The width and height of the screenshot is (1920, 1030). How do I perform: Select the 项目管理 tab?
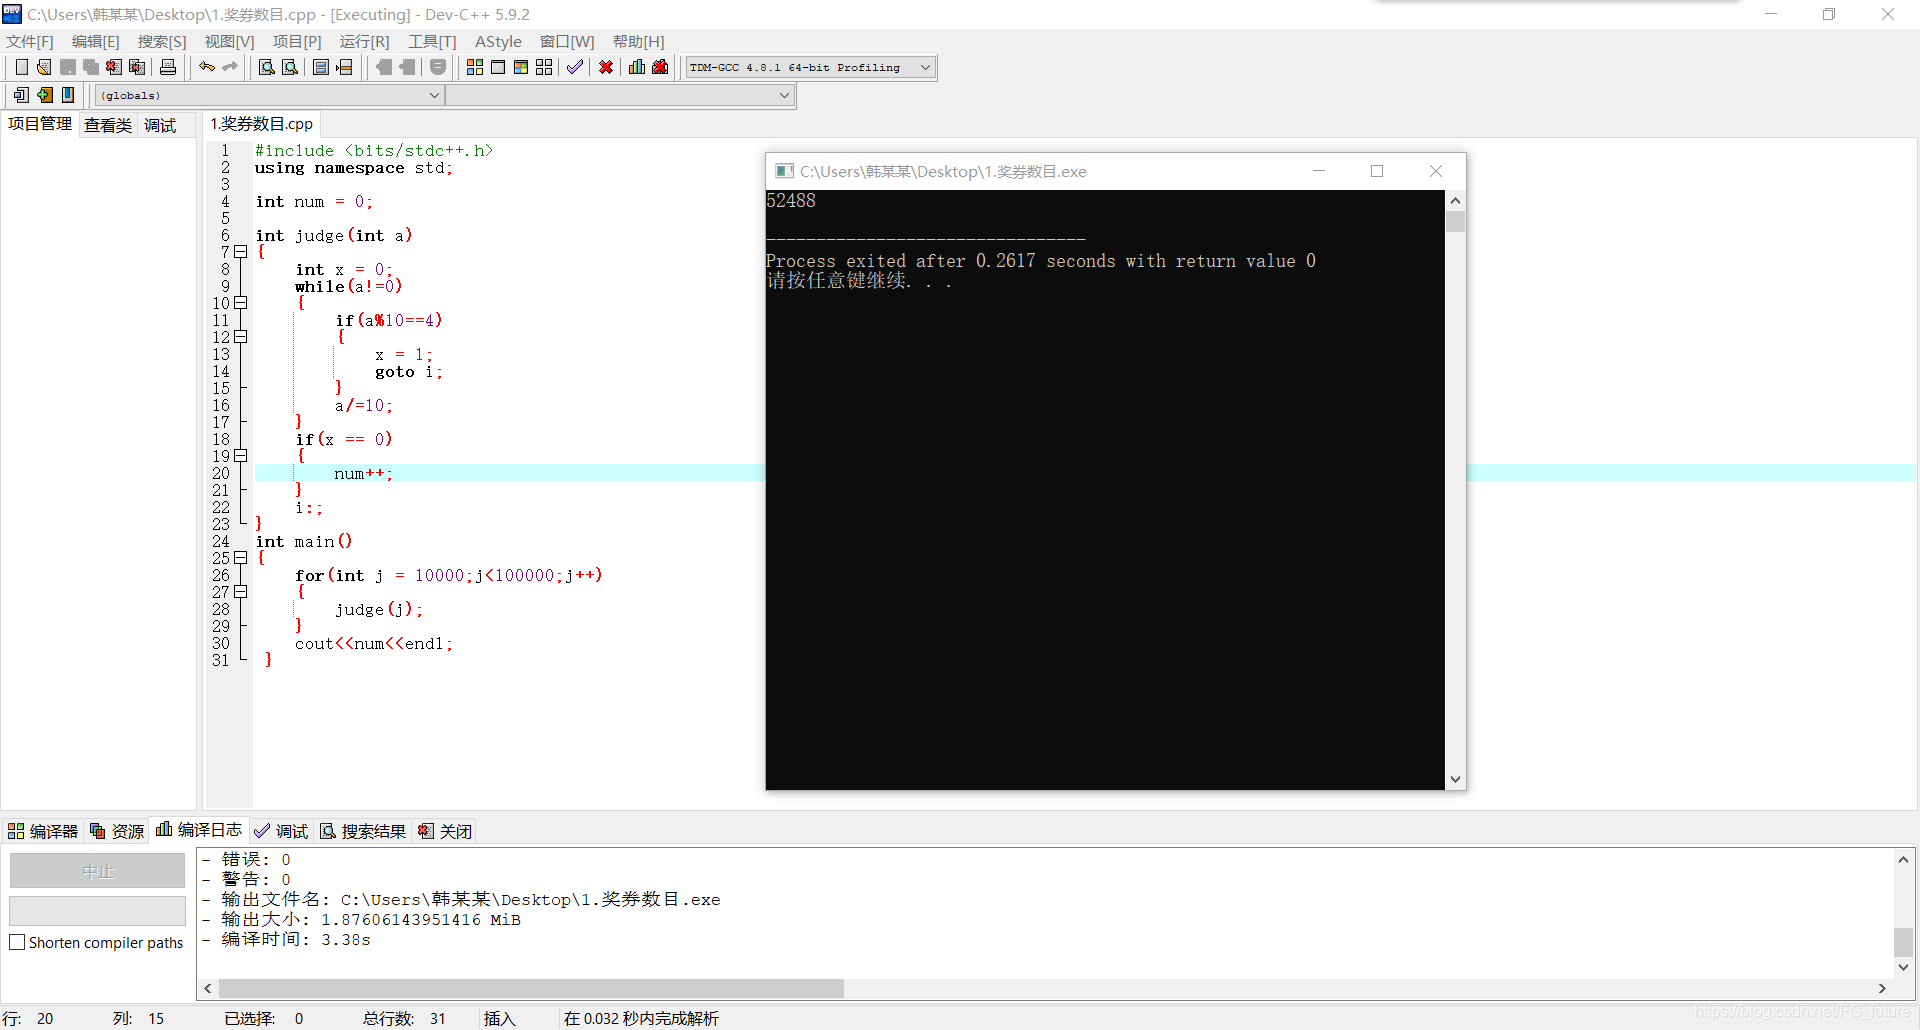[x=40, y=124]
